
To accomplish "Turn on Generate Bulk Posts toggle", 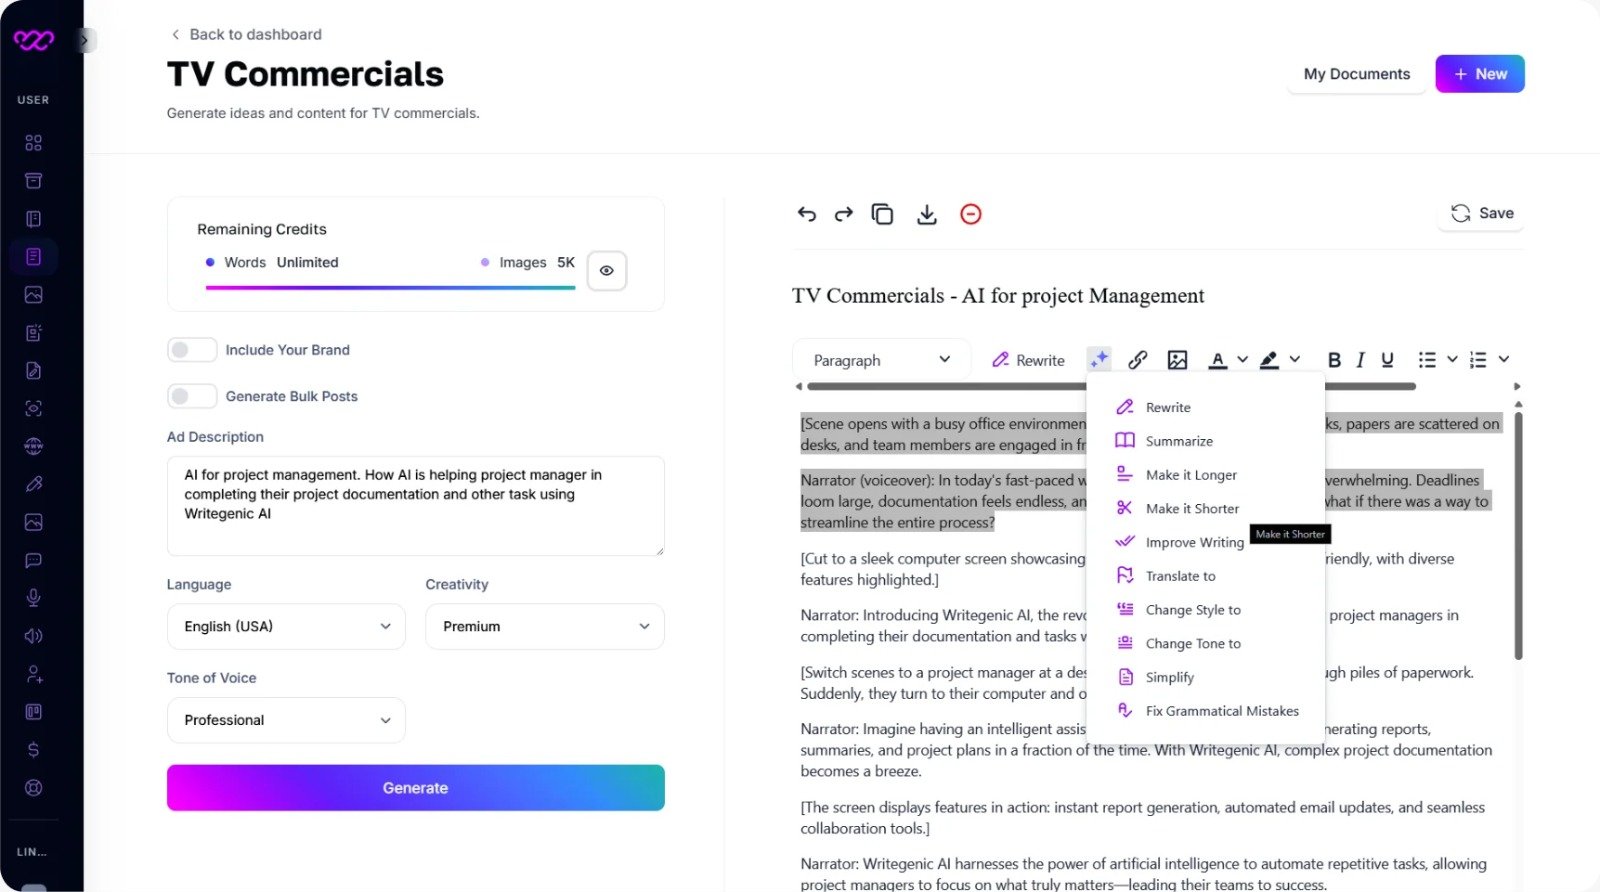I will pos(192,396).
